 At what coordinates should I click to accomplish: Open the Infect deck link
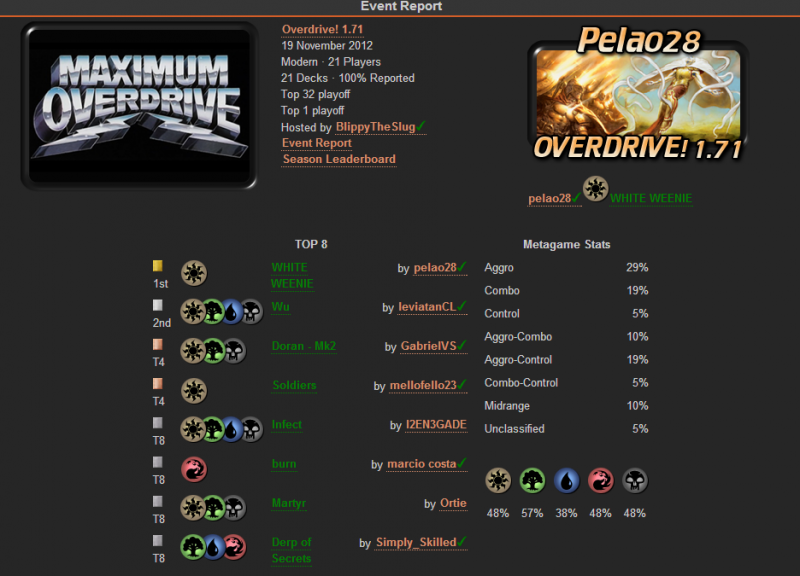point(287,424)
